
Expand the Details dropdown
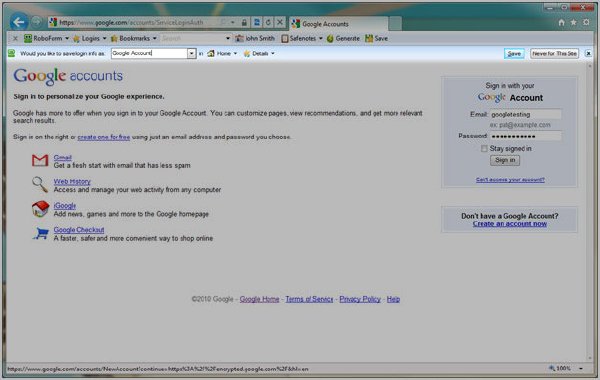pyautogui.click(x=273, y=54)
